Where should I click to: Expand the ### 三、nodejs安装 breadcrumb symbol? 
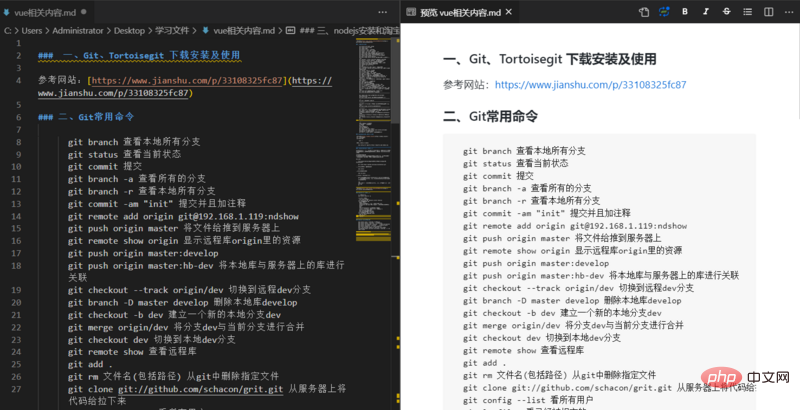click(x=349, y=31)
